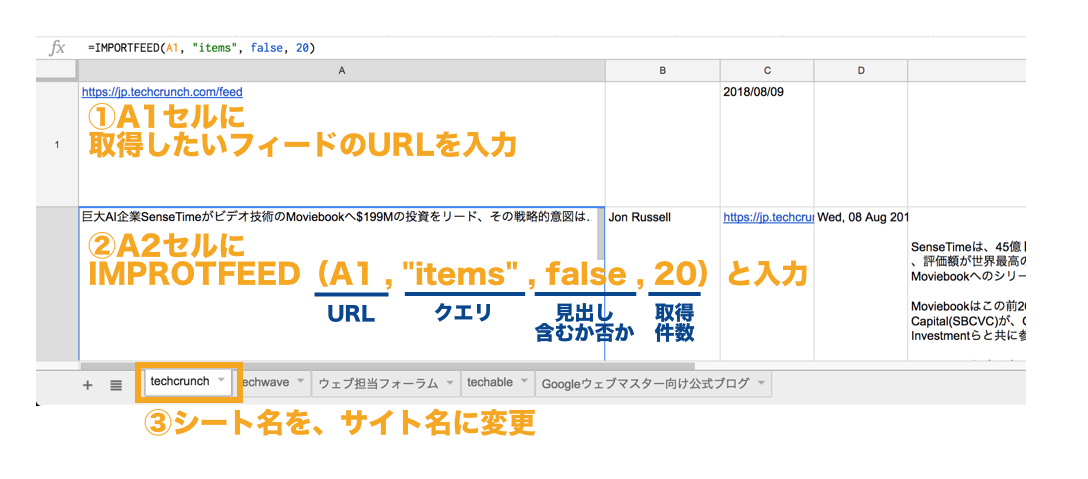This screenshot has width=1088, height=479.
Task: Select column B header
Action: pos(662,71)
